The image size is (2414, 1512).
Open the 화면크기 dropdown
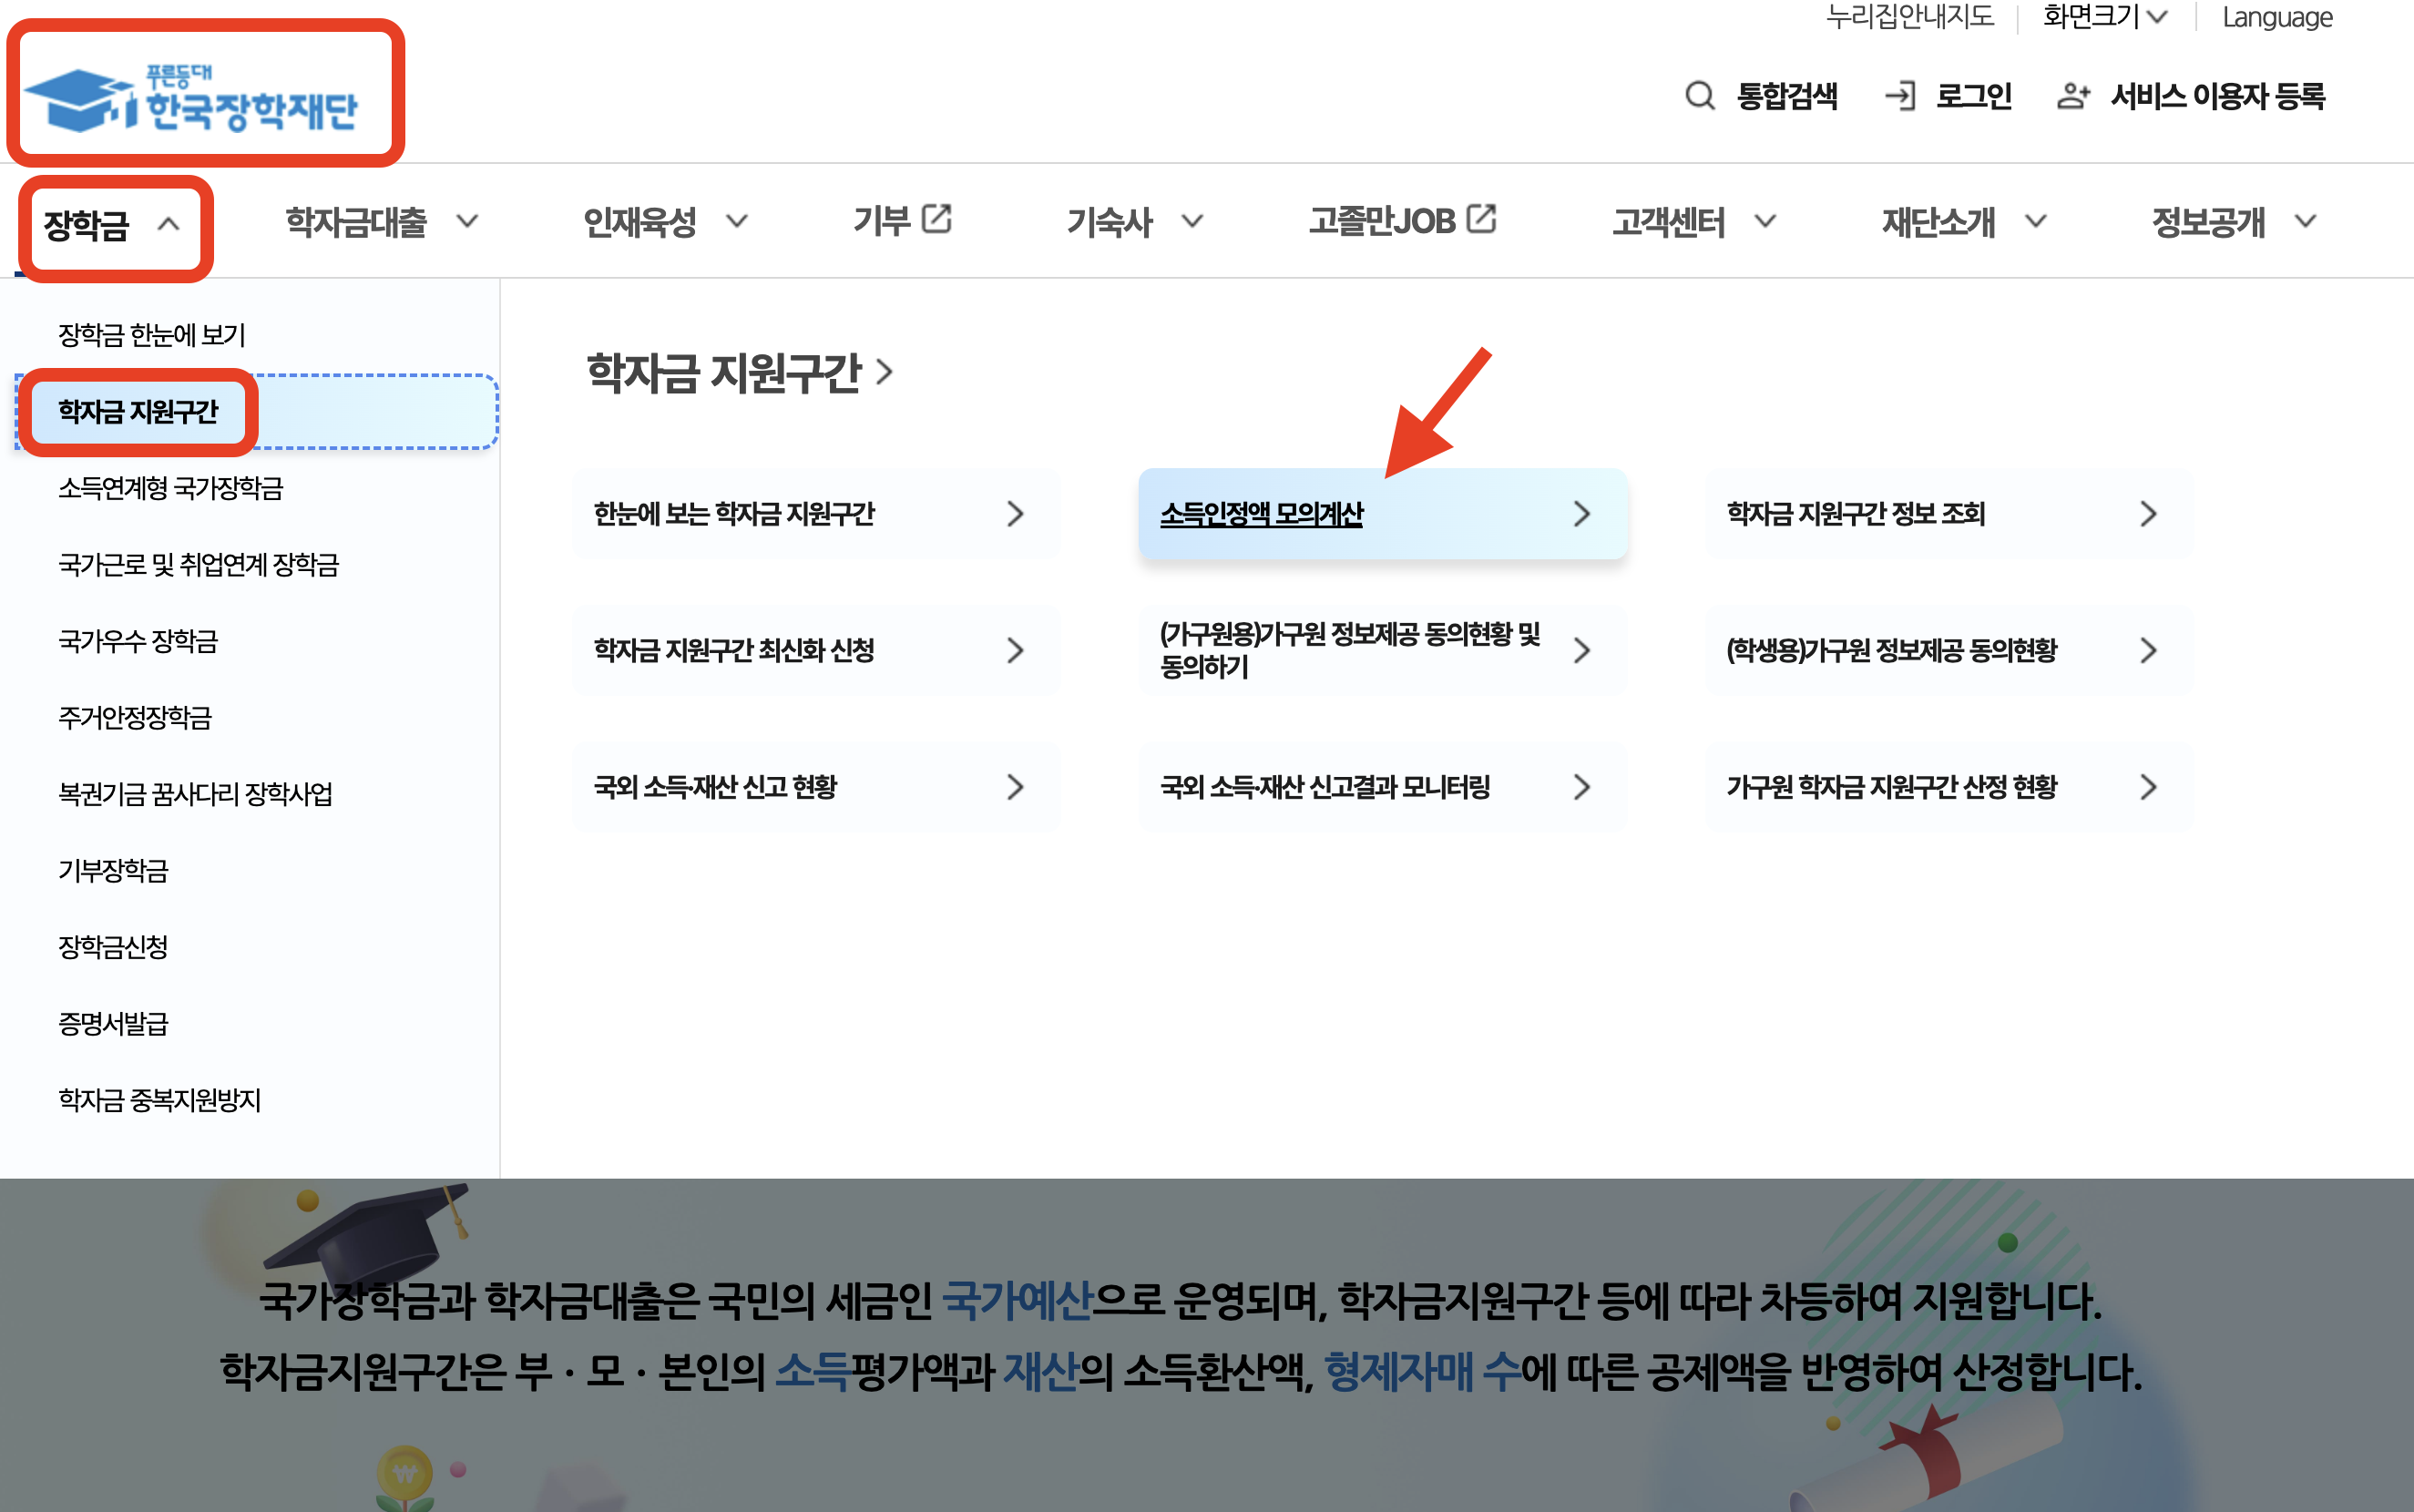[2105, 16]
